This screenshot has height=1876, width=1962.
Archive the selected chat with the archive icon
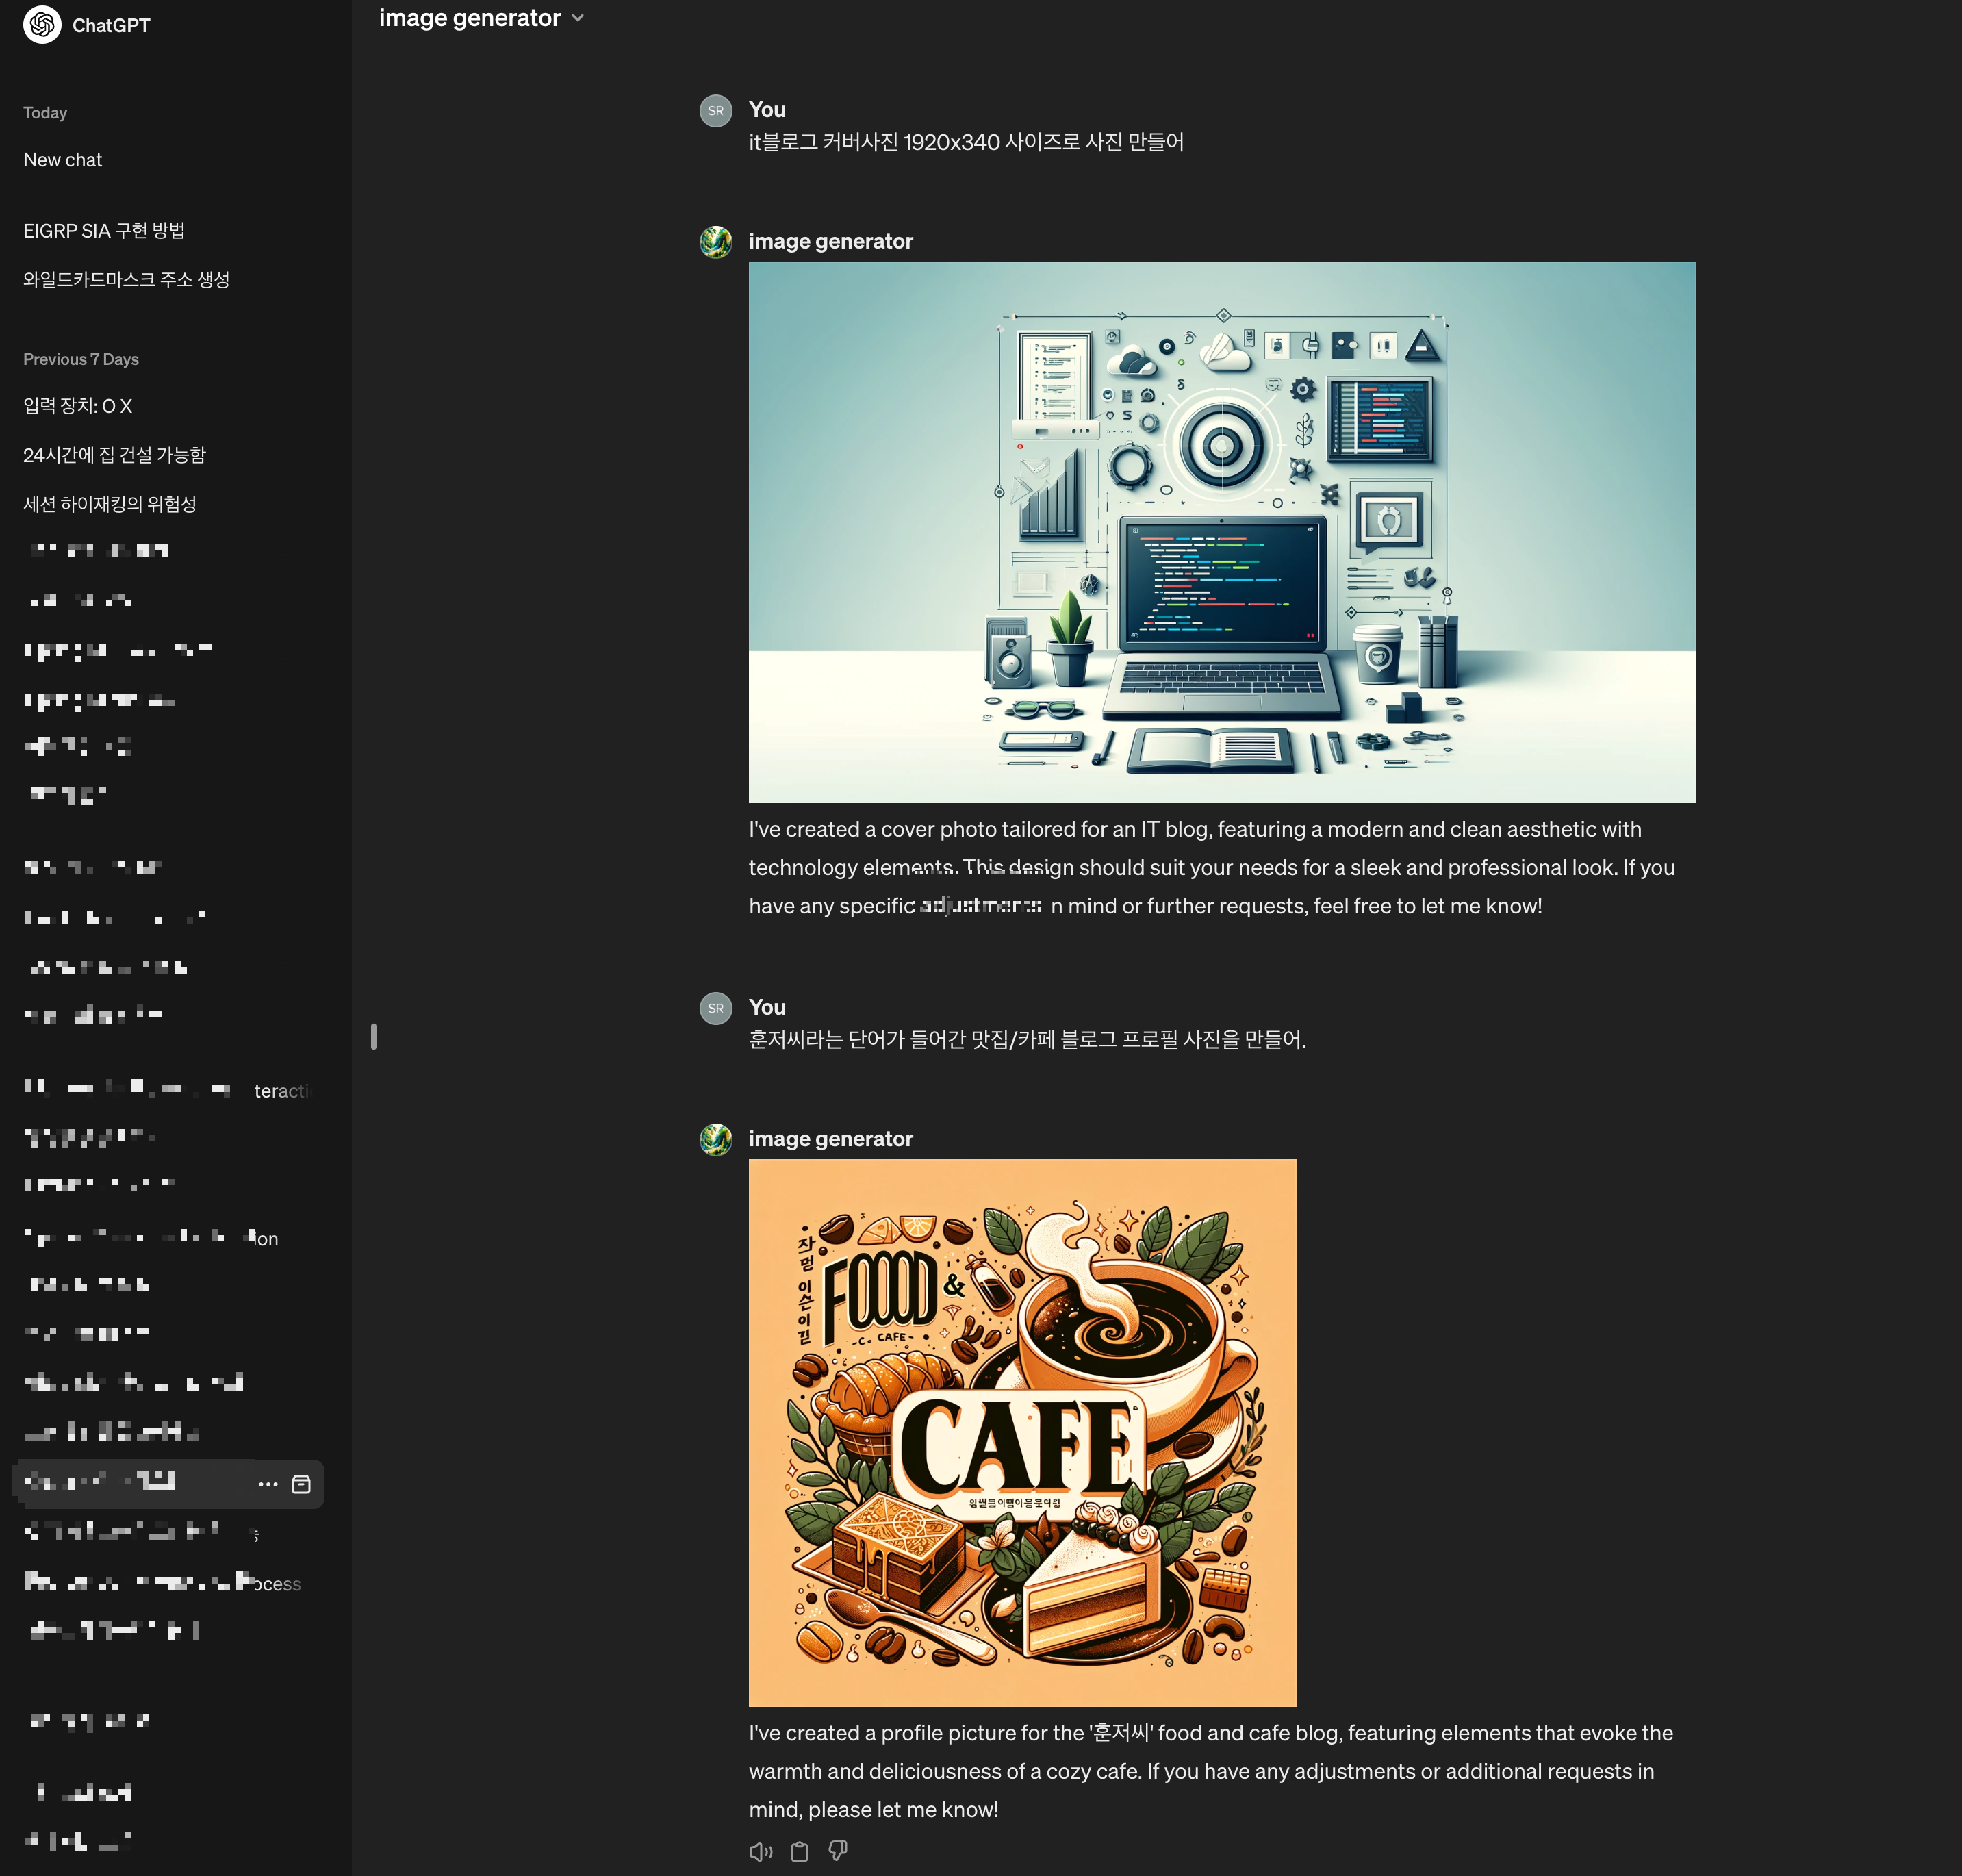301,1484
